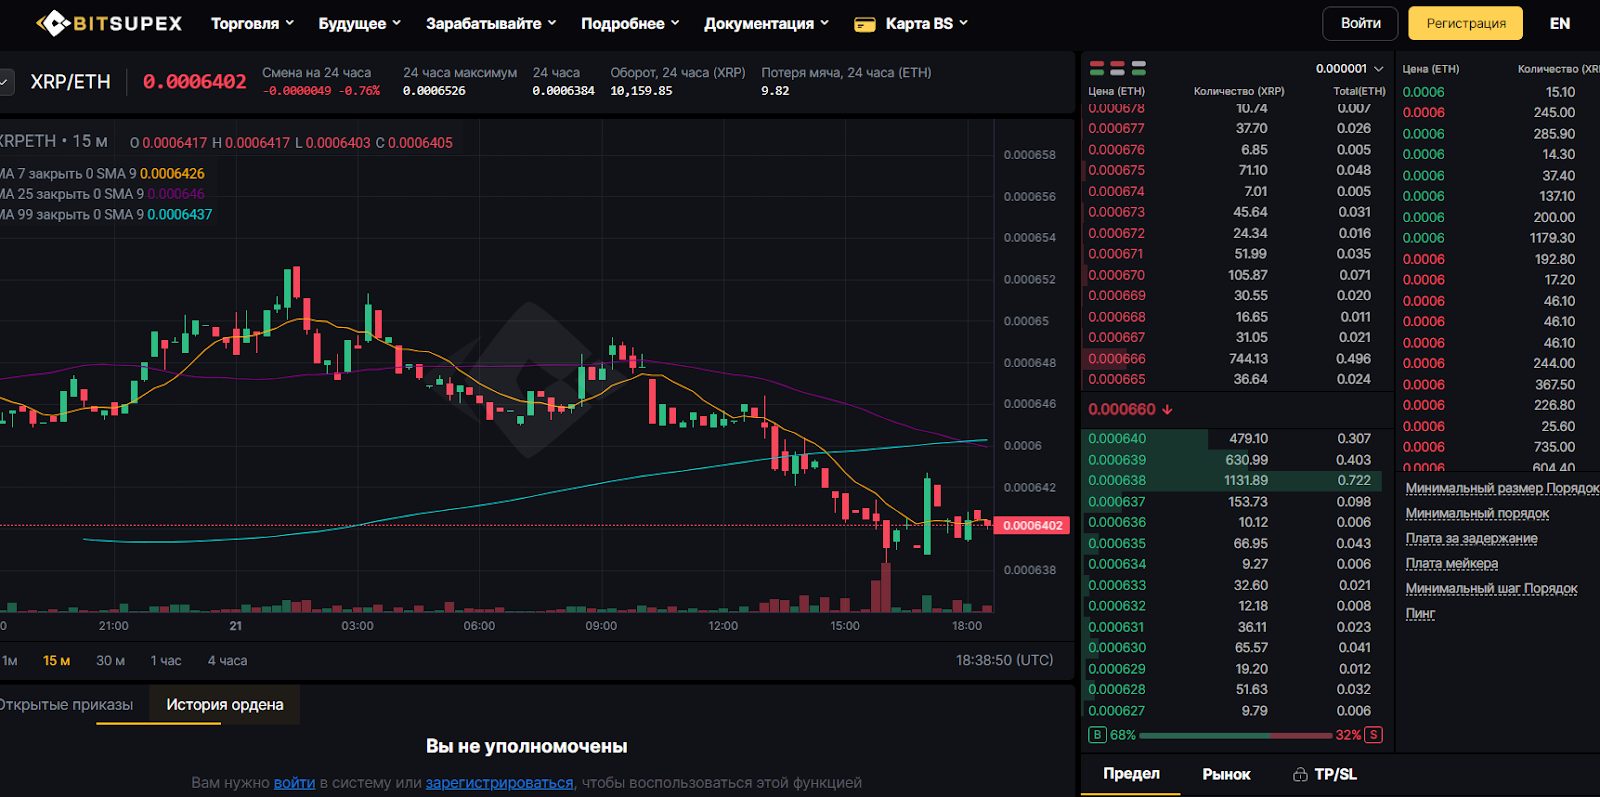Switch language using the EN selector
Viewport: 1600px width, 797px height.
coord(1560,23)
